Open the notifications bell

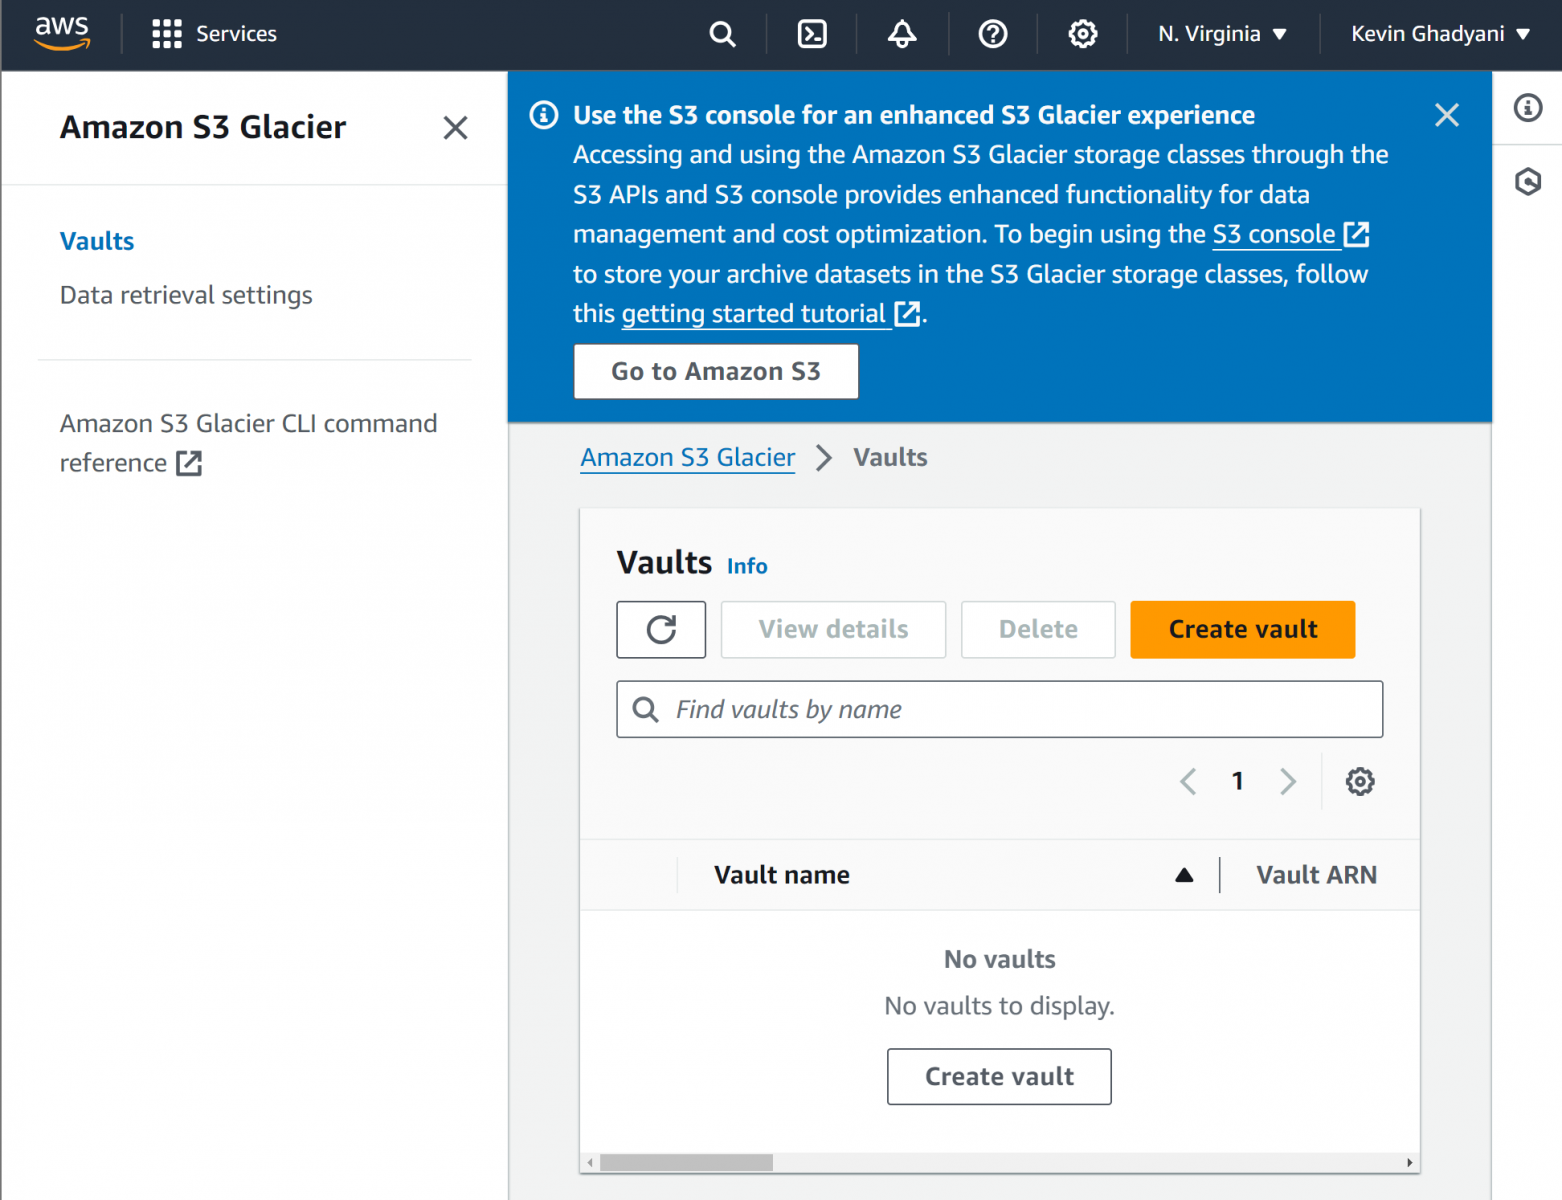pos(902,34)
